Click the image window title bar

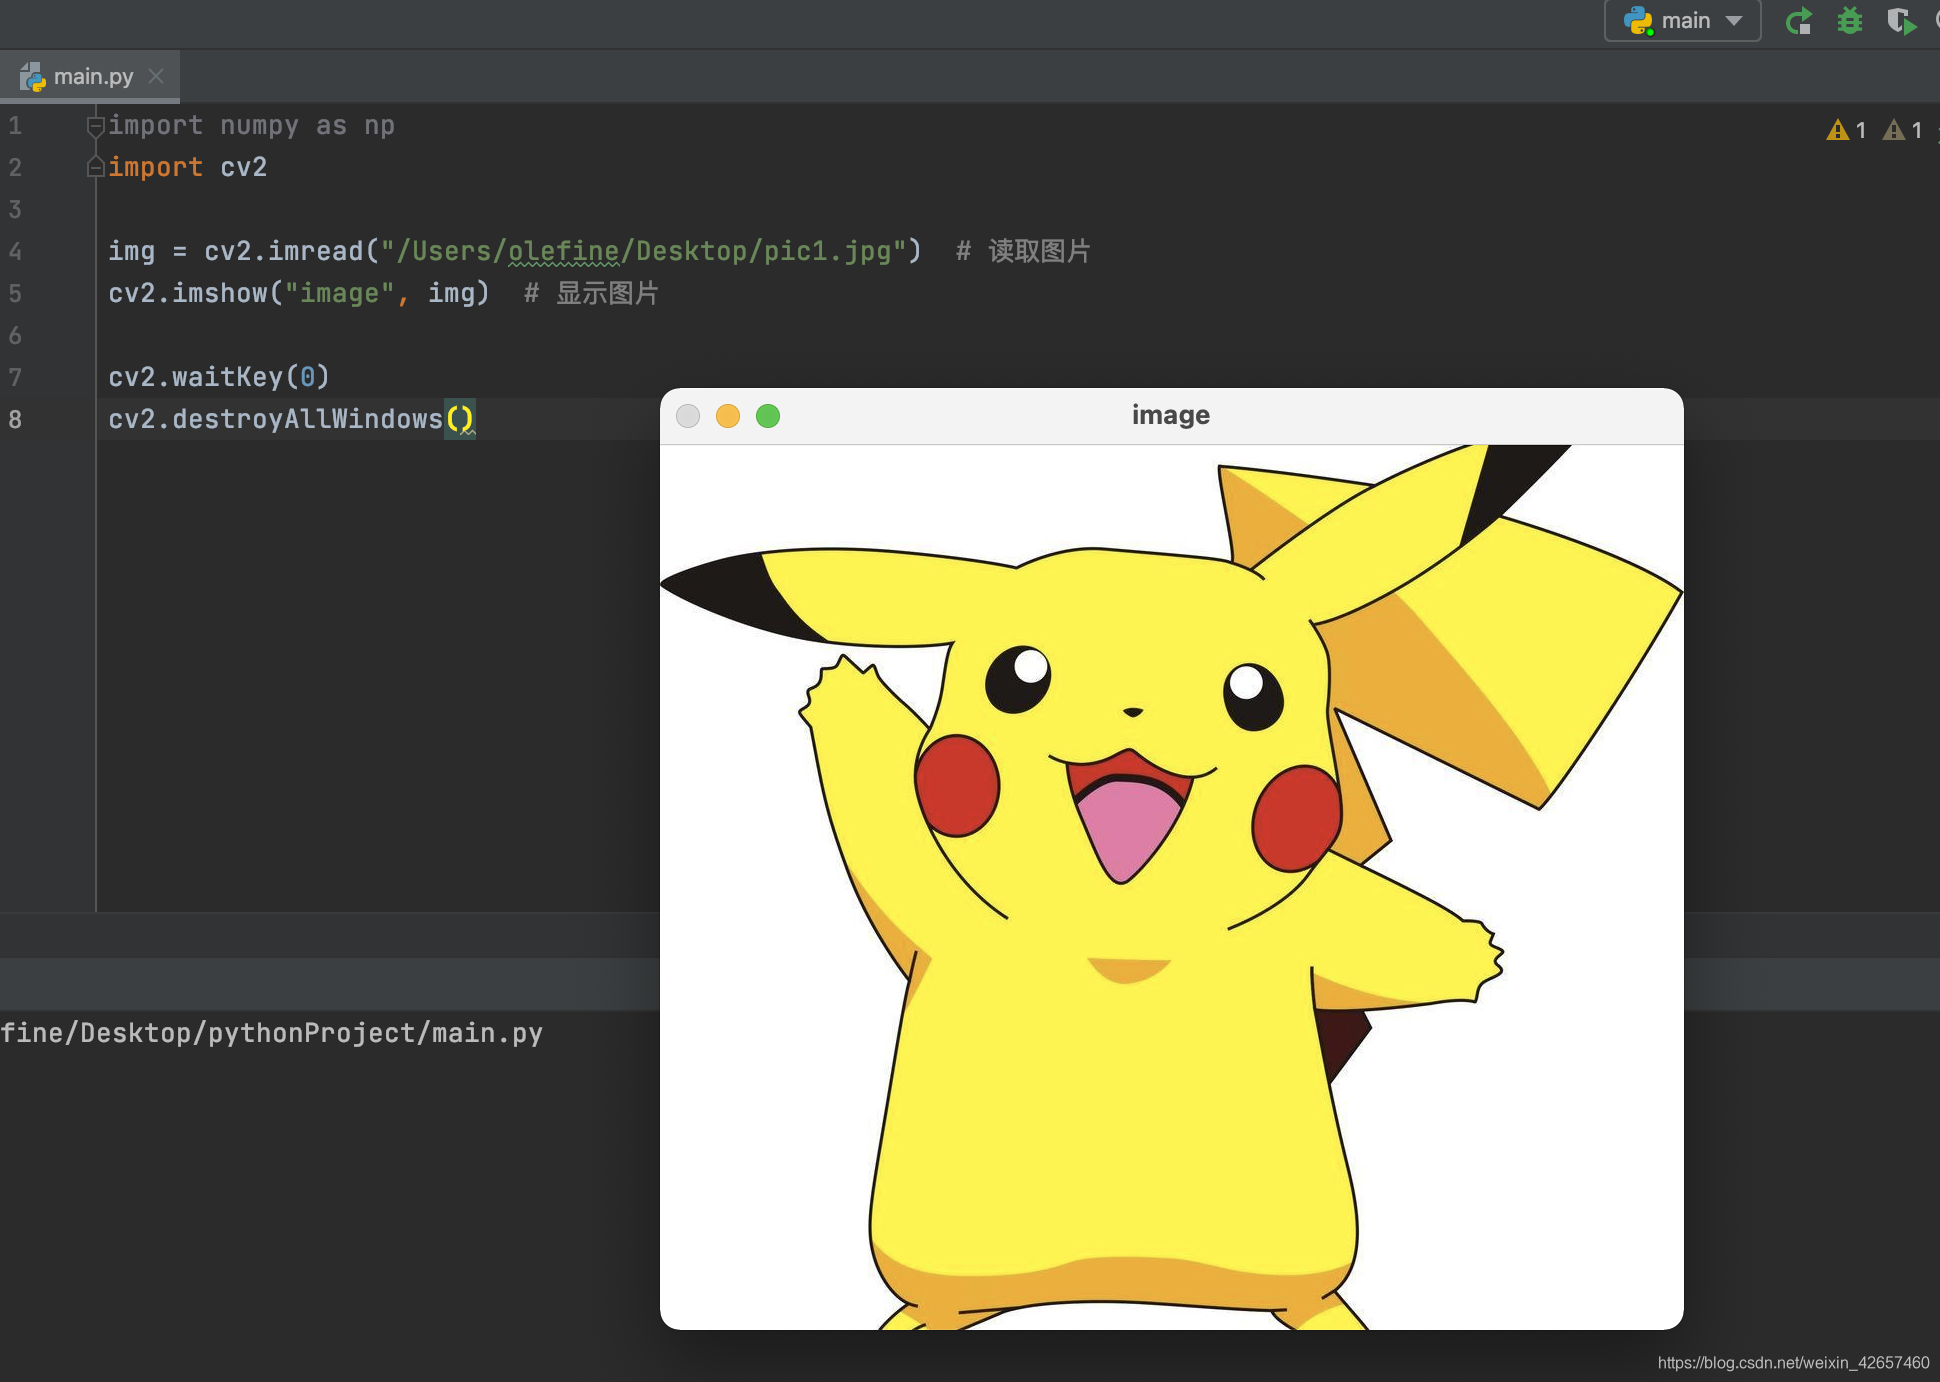(1170, 415)
